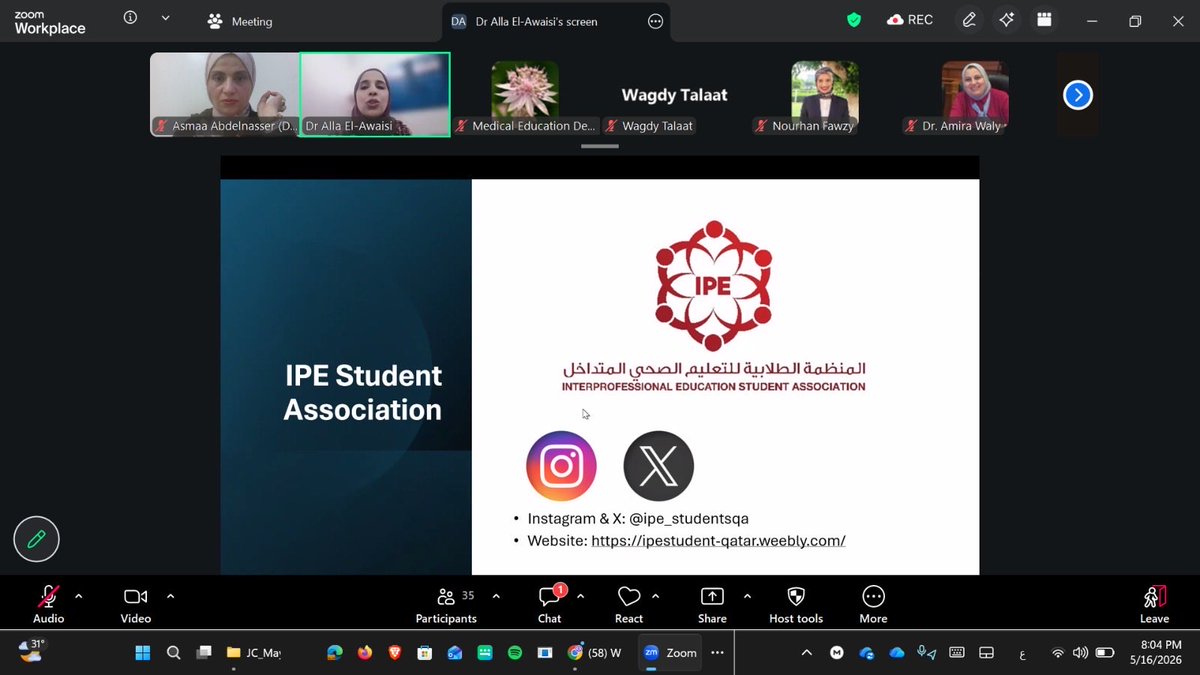Expand the React options caret
The height and width of the screenshot is (675, 1200).
coord(656,596)
